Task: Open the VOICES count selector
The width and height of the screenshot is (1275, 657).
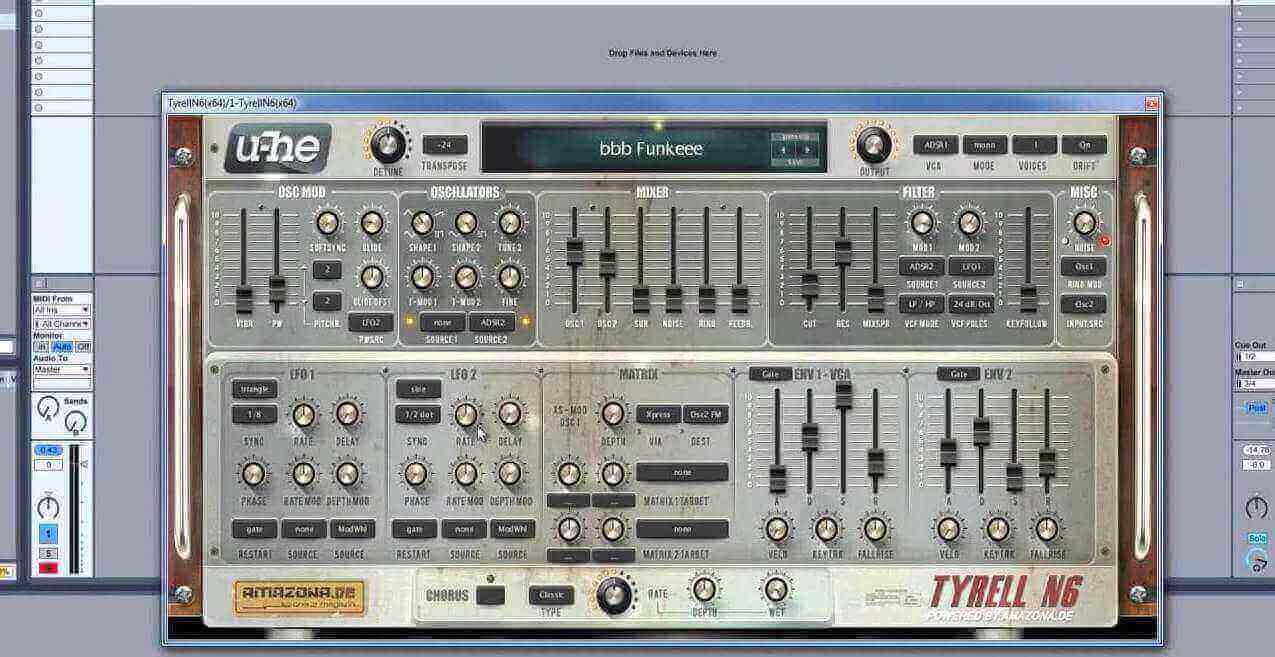Action: click(1034, 145)
